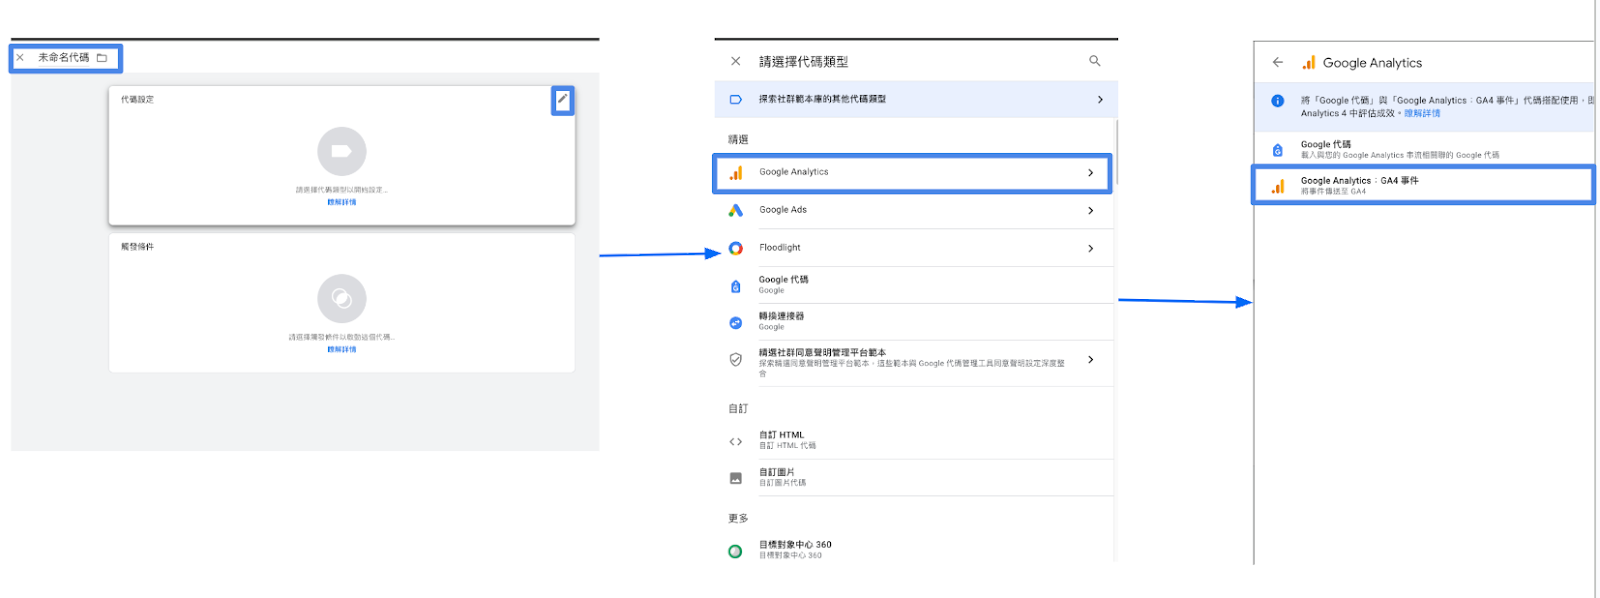Click the Google Ads logo icon
1600x598 pixels.
(x=736, y=210)
